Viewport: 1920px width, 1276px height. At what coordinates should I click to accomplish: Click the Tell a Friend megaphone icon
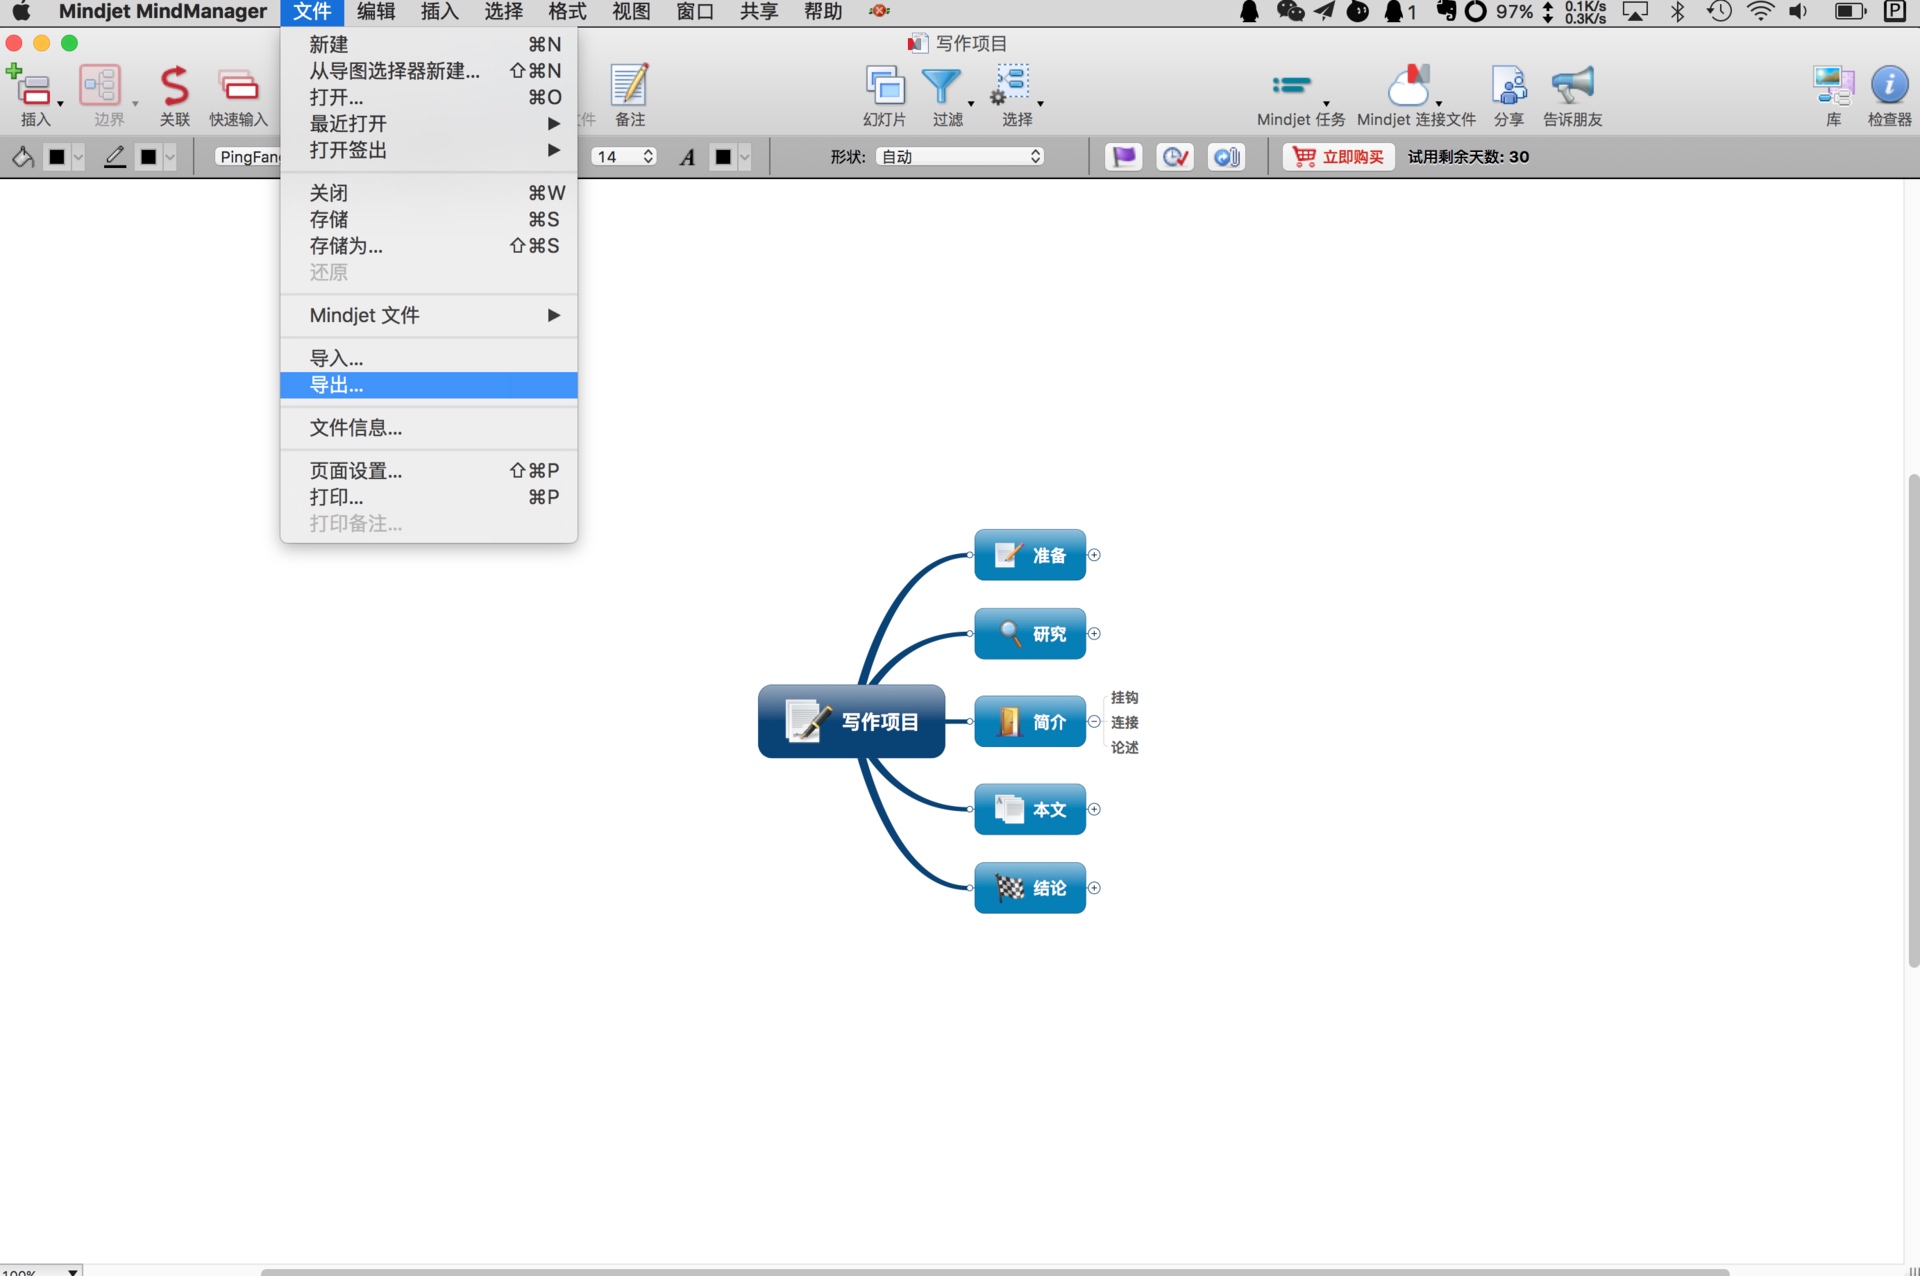coord(1572,88)
